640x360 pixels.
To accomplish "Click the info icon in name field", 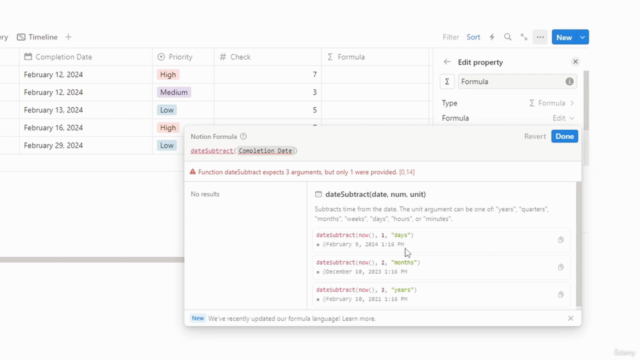I will coord(569,82).
